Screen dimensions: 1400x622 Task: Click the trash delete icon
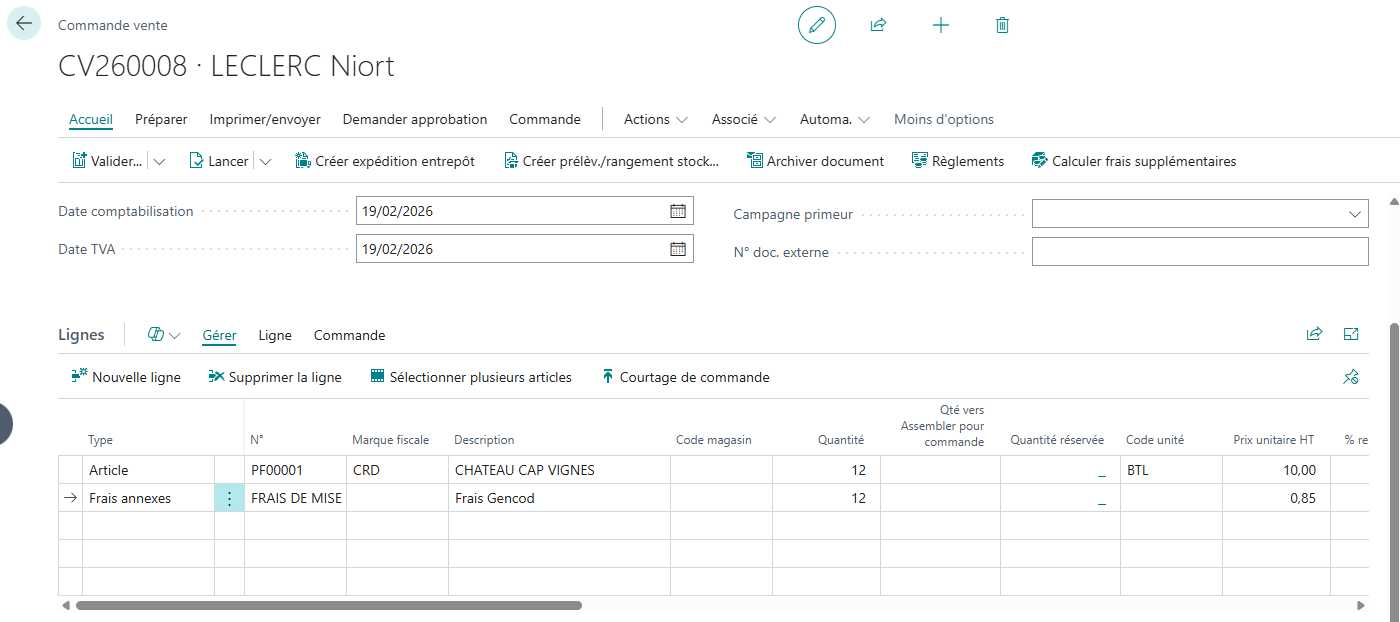click(1003, 25)
